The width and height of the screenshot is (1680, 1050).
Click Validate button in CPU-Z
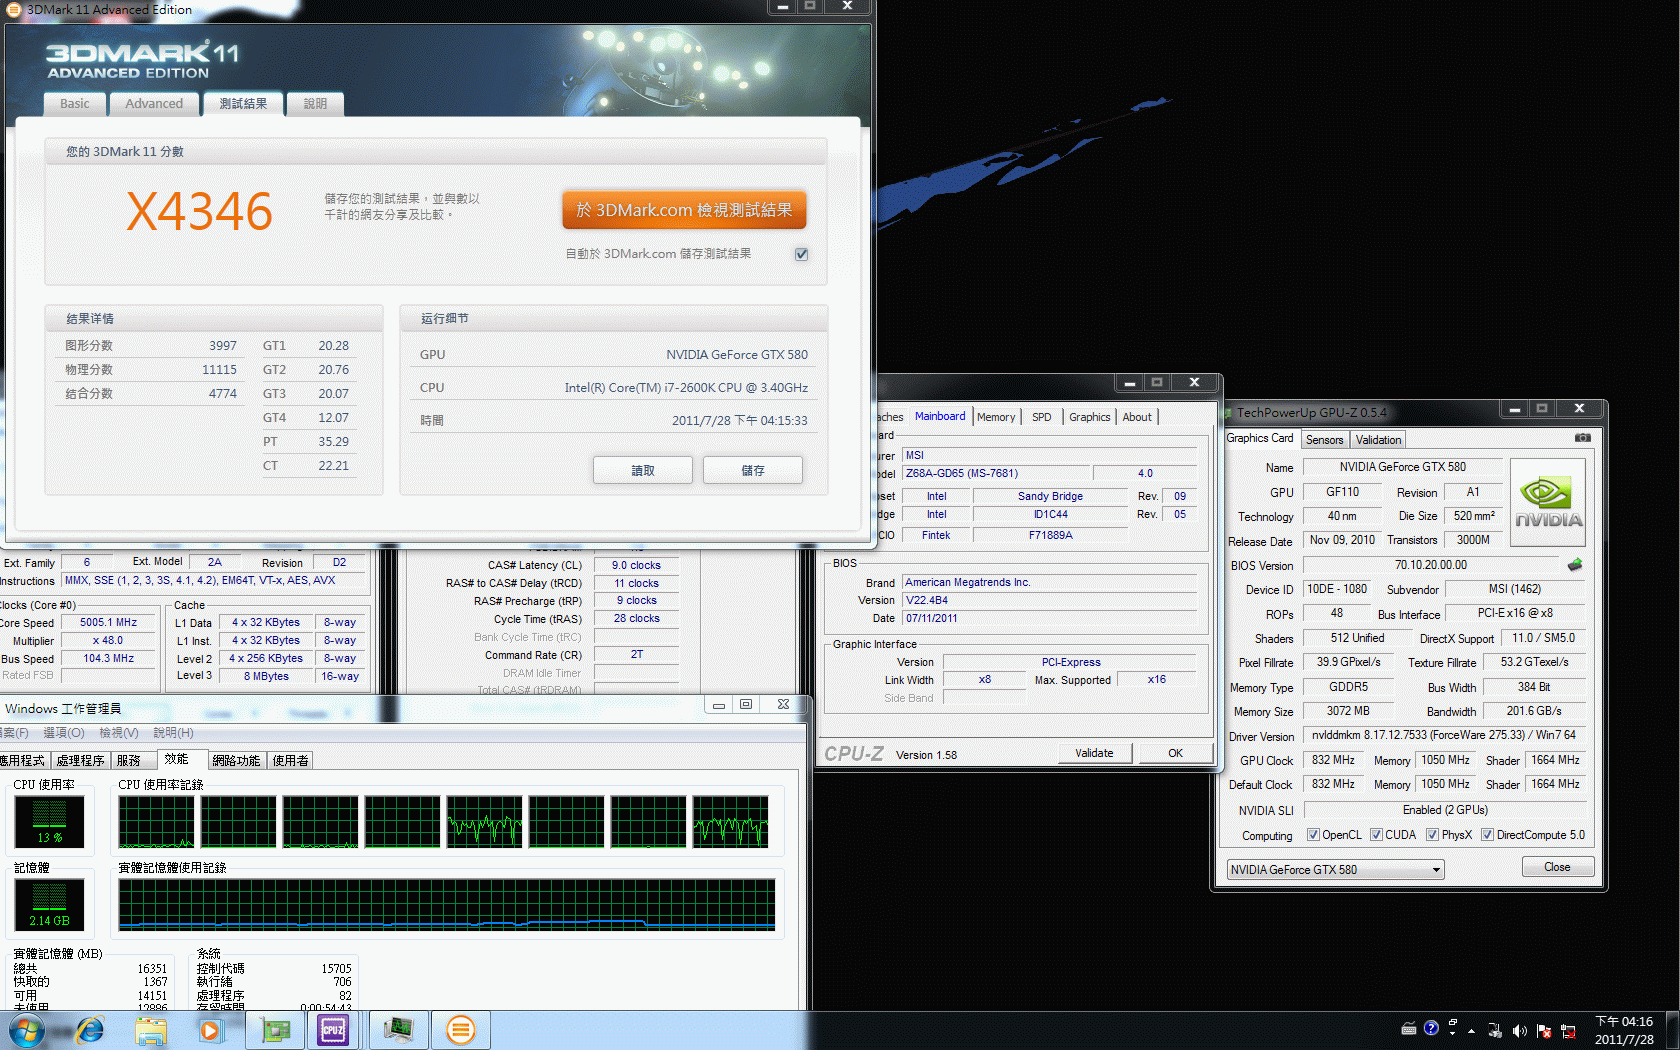(x=1094, y=753)
